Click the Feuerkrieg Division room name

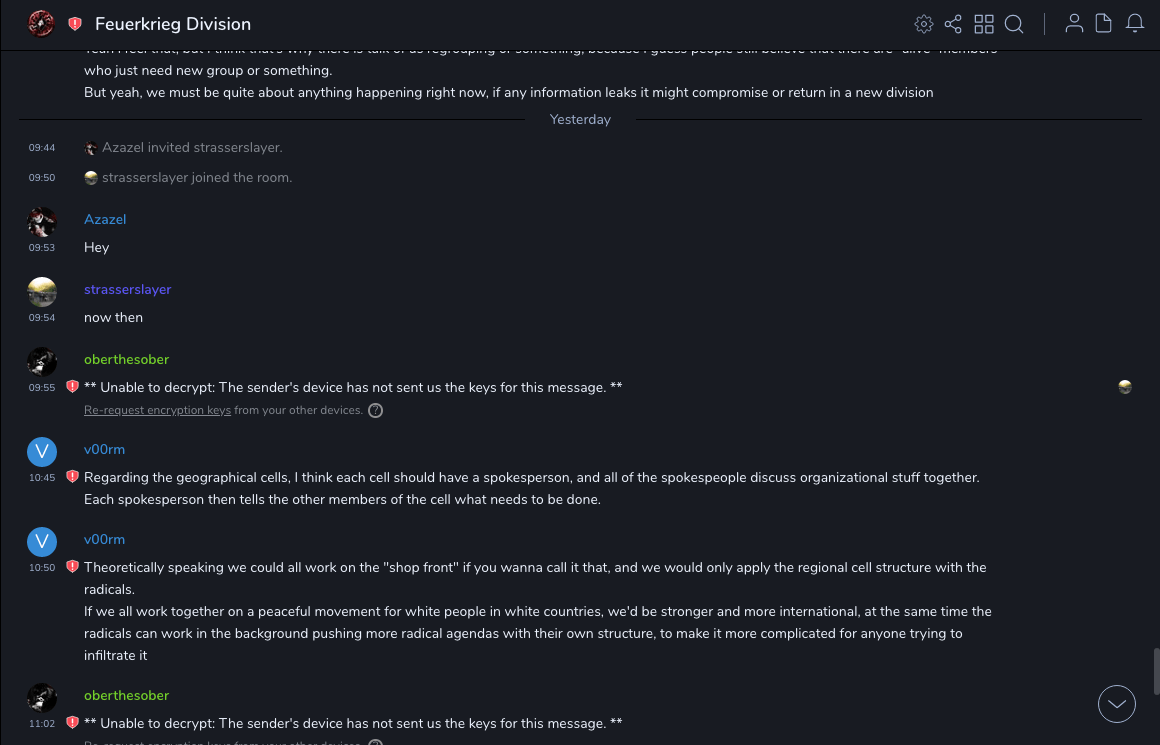pos(173,24)
